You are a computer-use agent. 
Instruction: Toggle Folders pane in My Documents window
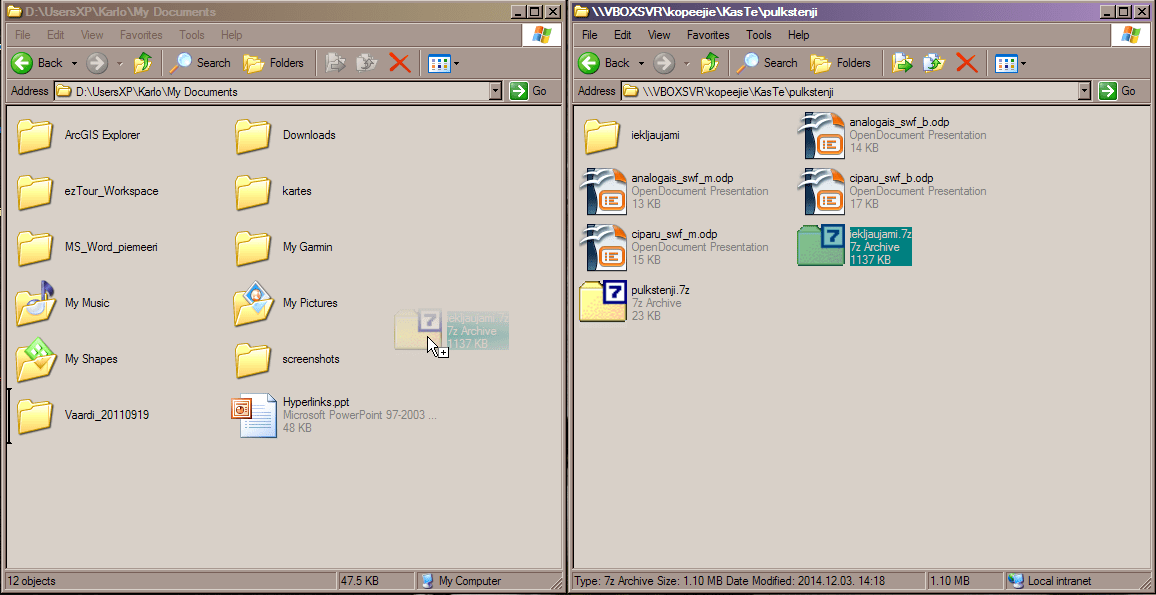click(x=274, y=63)
